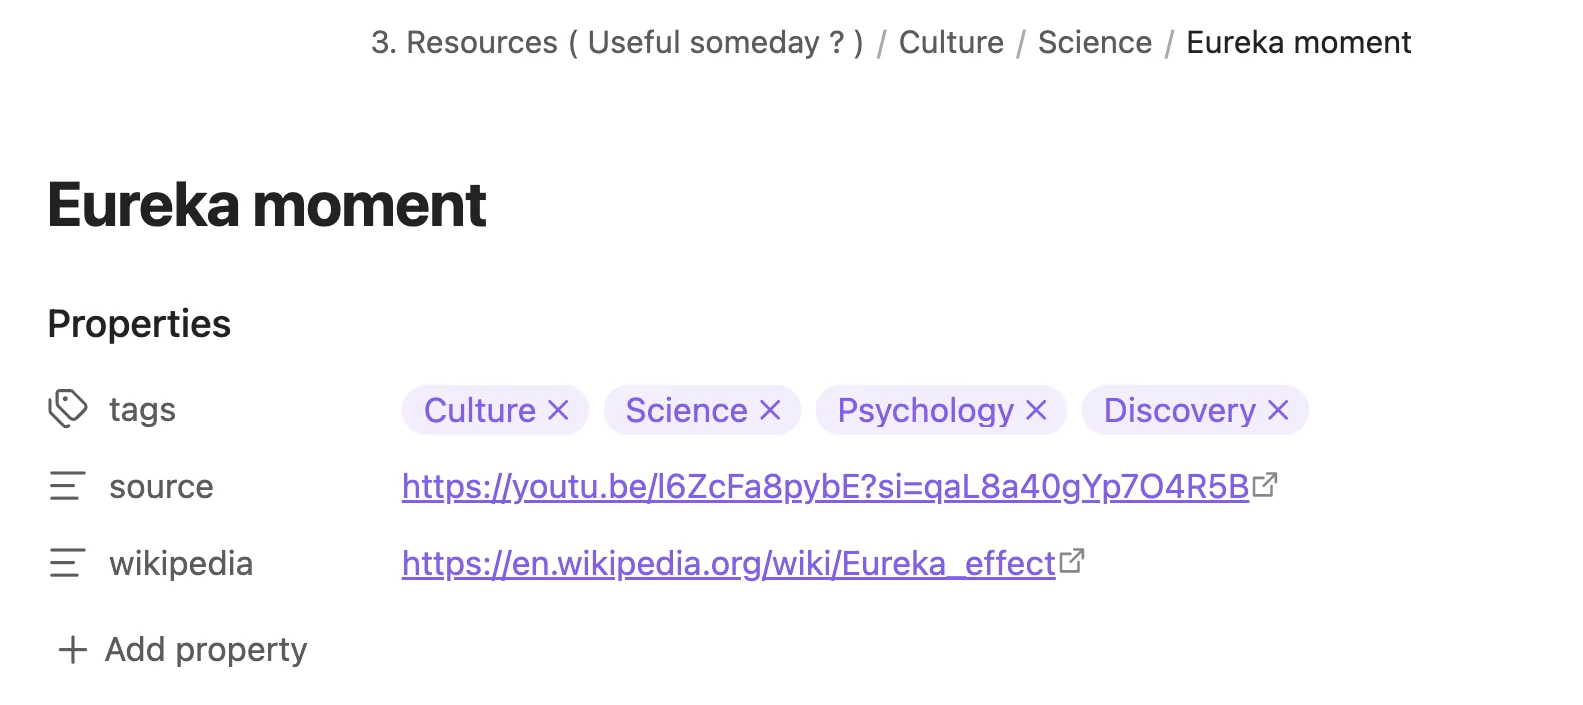Remove the Psychology tag with its X
This screenshot has width=1583, height=705.
tap(1036, 410)
